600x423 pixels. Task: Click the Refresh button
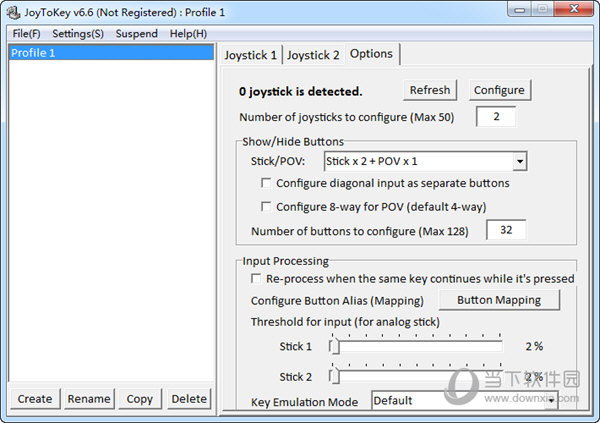coord(430,90)
